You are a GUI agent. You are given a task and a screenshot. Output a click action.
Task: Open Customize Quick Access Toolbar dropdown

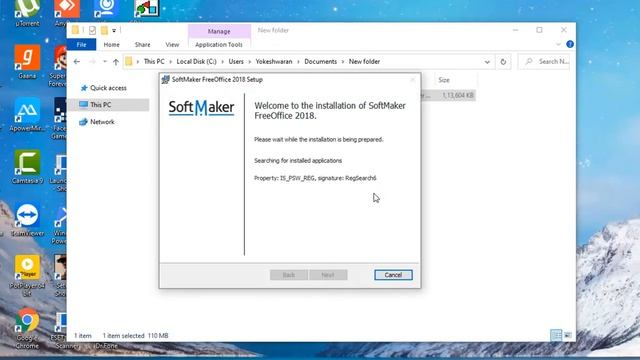click(114, 31)
